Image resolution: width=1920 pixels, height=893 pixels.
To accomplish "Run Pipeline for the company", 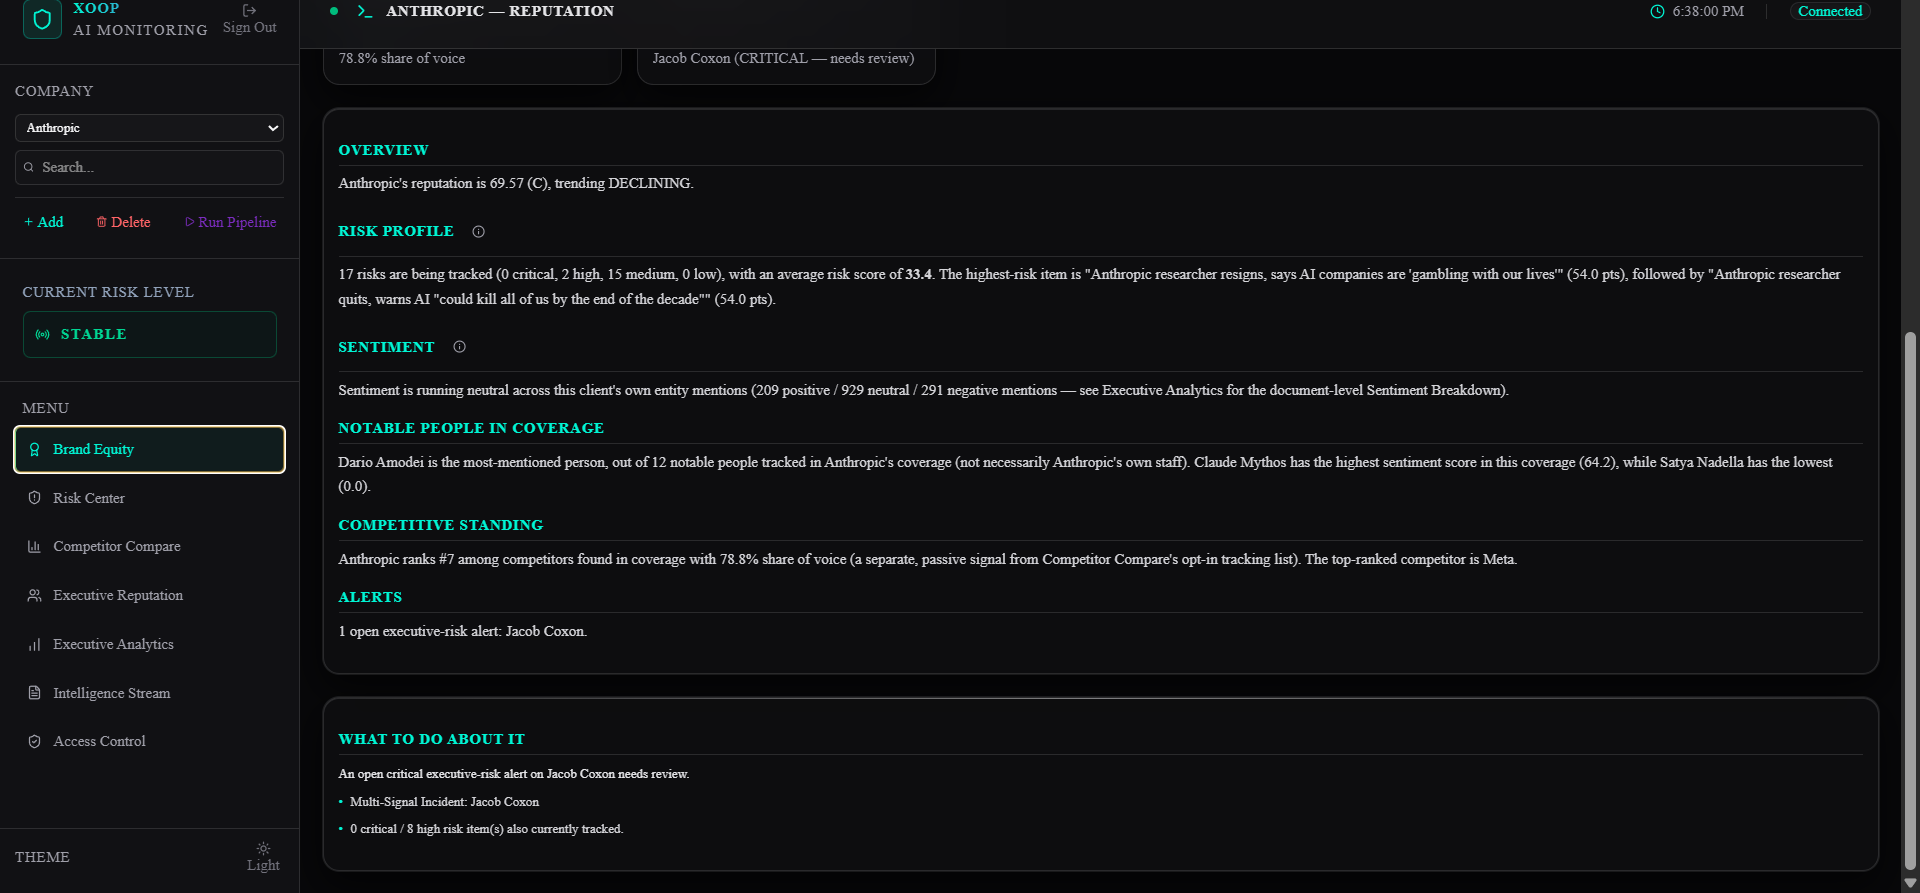I will tap(230, 222).
